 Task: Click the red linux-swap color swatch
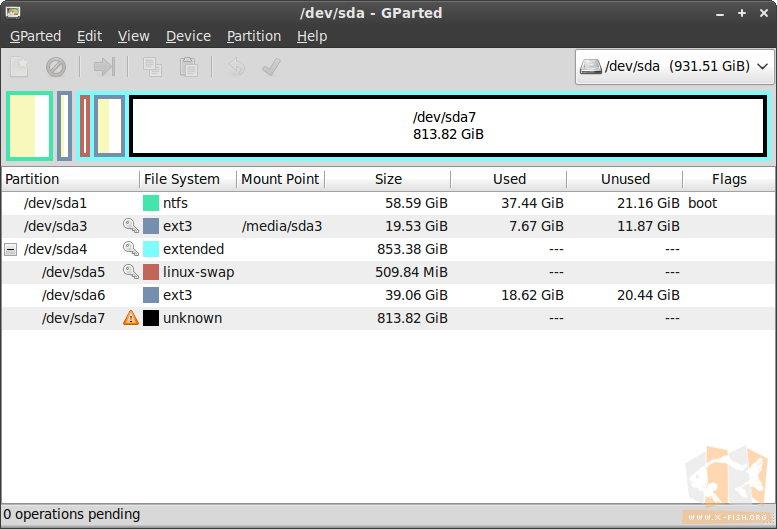click(x=151, y=272)
